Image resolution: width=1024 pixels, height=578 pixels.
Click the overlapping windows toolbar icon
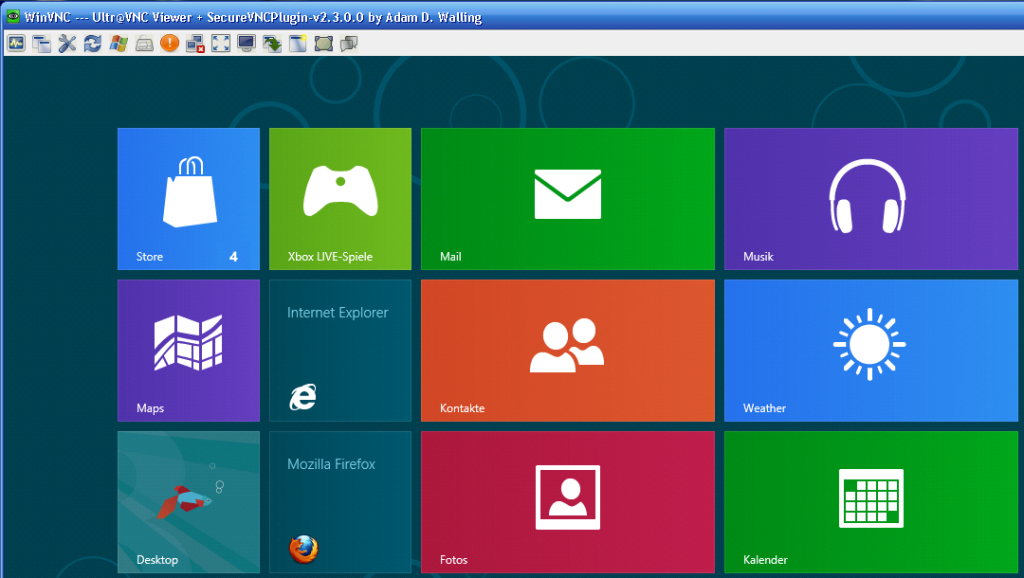pyautogui.click(x=42, y=44)
